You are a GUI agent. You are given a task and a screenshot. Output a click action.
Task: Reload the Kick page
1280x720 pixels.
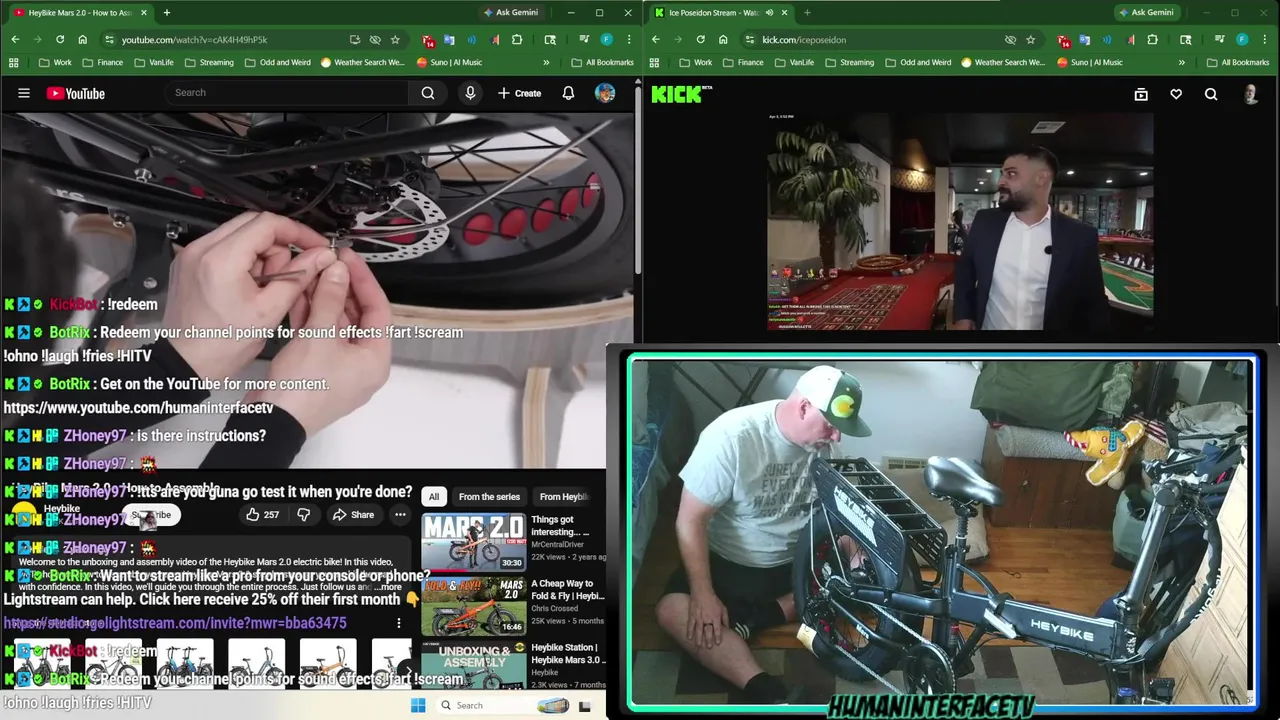coord(700,39)
